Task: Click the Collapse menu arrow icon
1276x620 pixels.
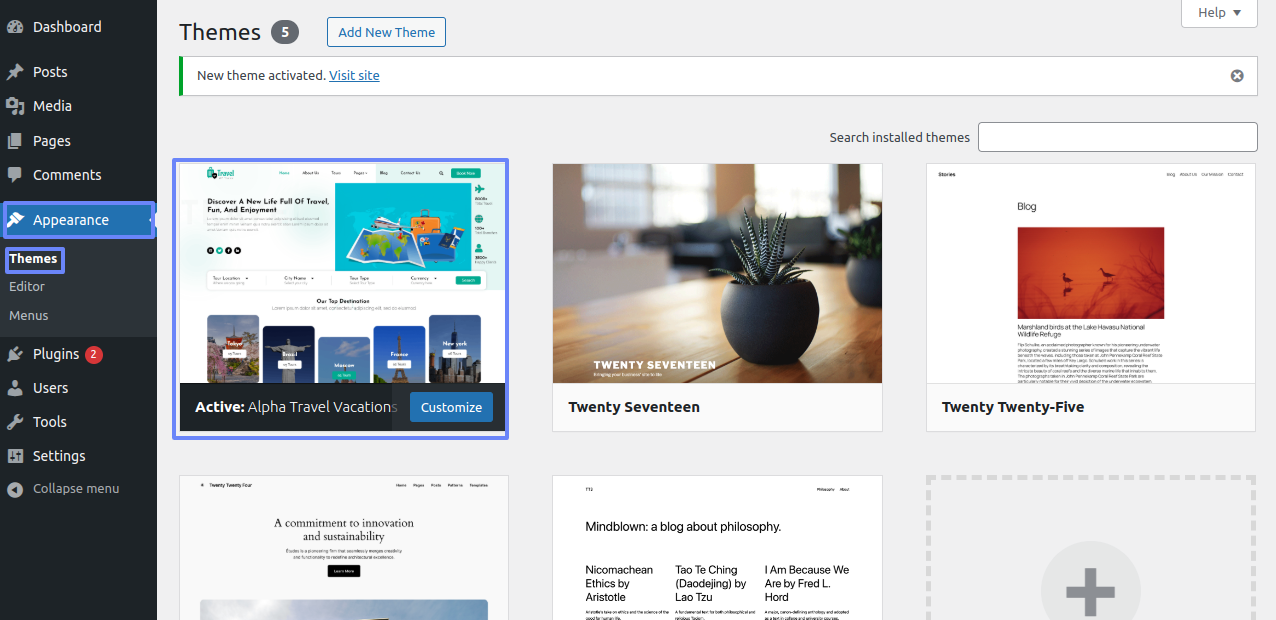Action: click(x=15, y=489)
